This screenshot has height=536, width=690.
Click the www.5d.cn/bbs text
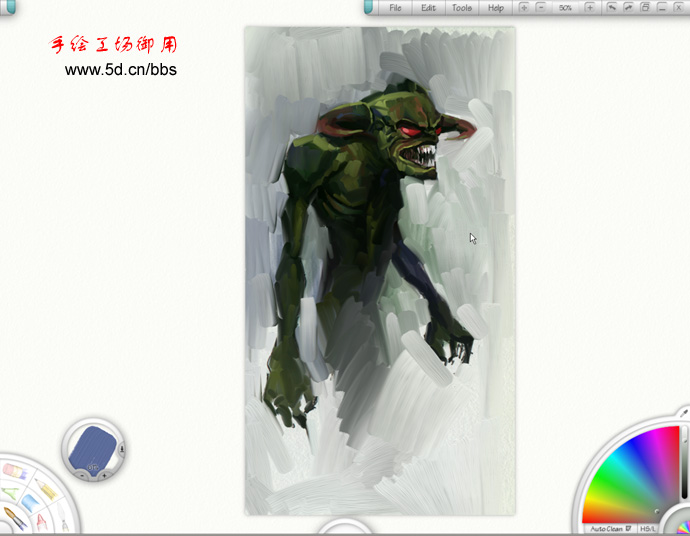click(x=121, y=70)
